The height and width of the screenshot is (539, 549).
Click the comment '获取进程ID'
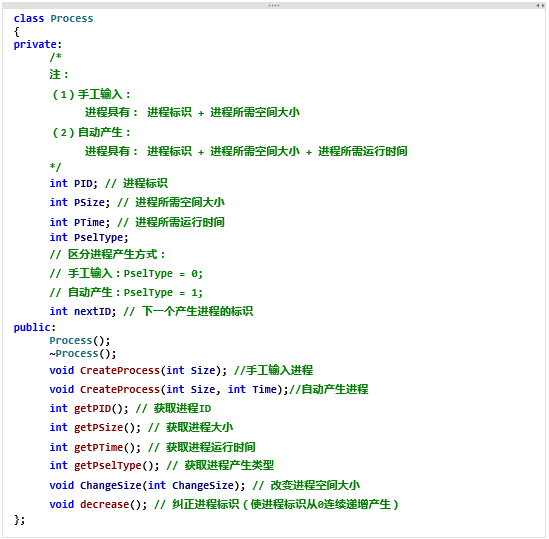click(182, 408)
